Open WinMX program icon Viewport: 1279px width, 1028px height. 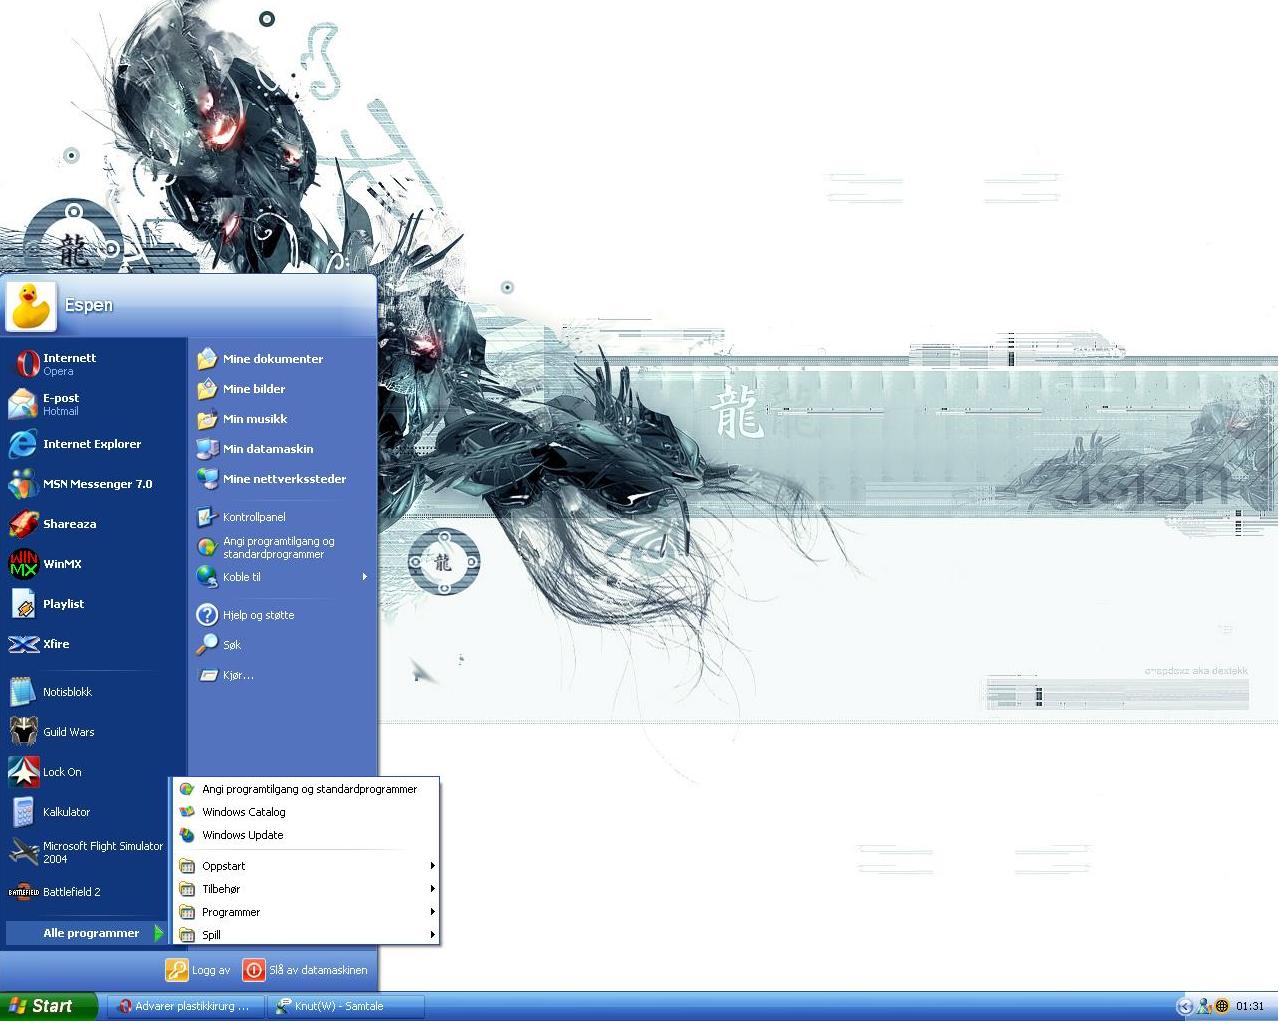pos(94,564)
